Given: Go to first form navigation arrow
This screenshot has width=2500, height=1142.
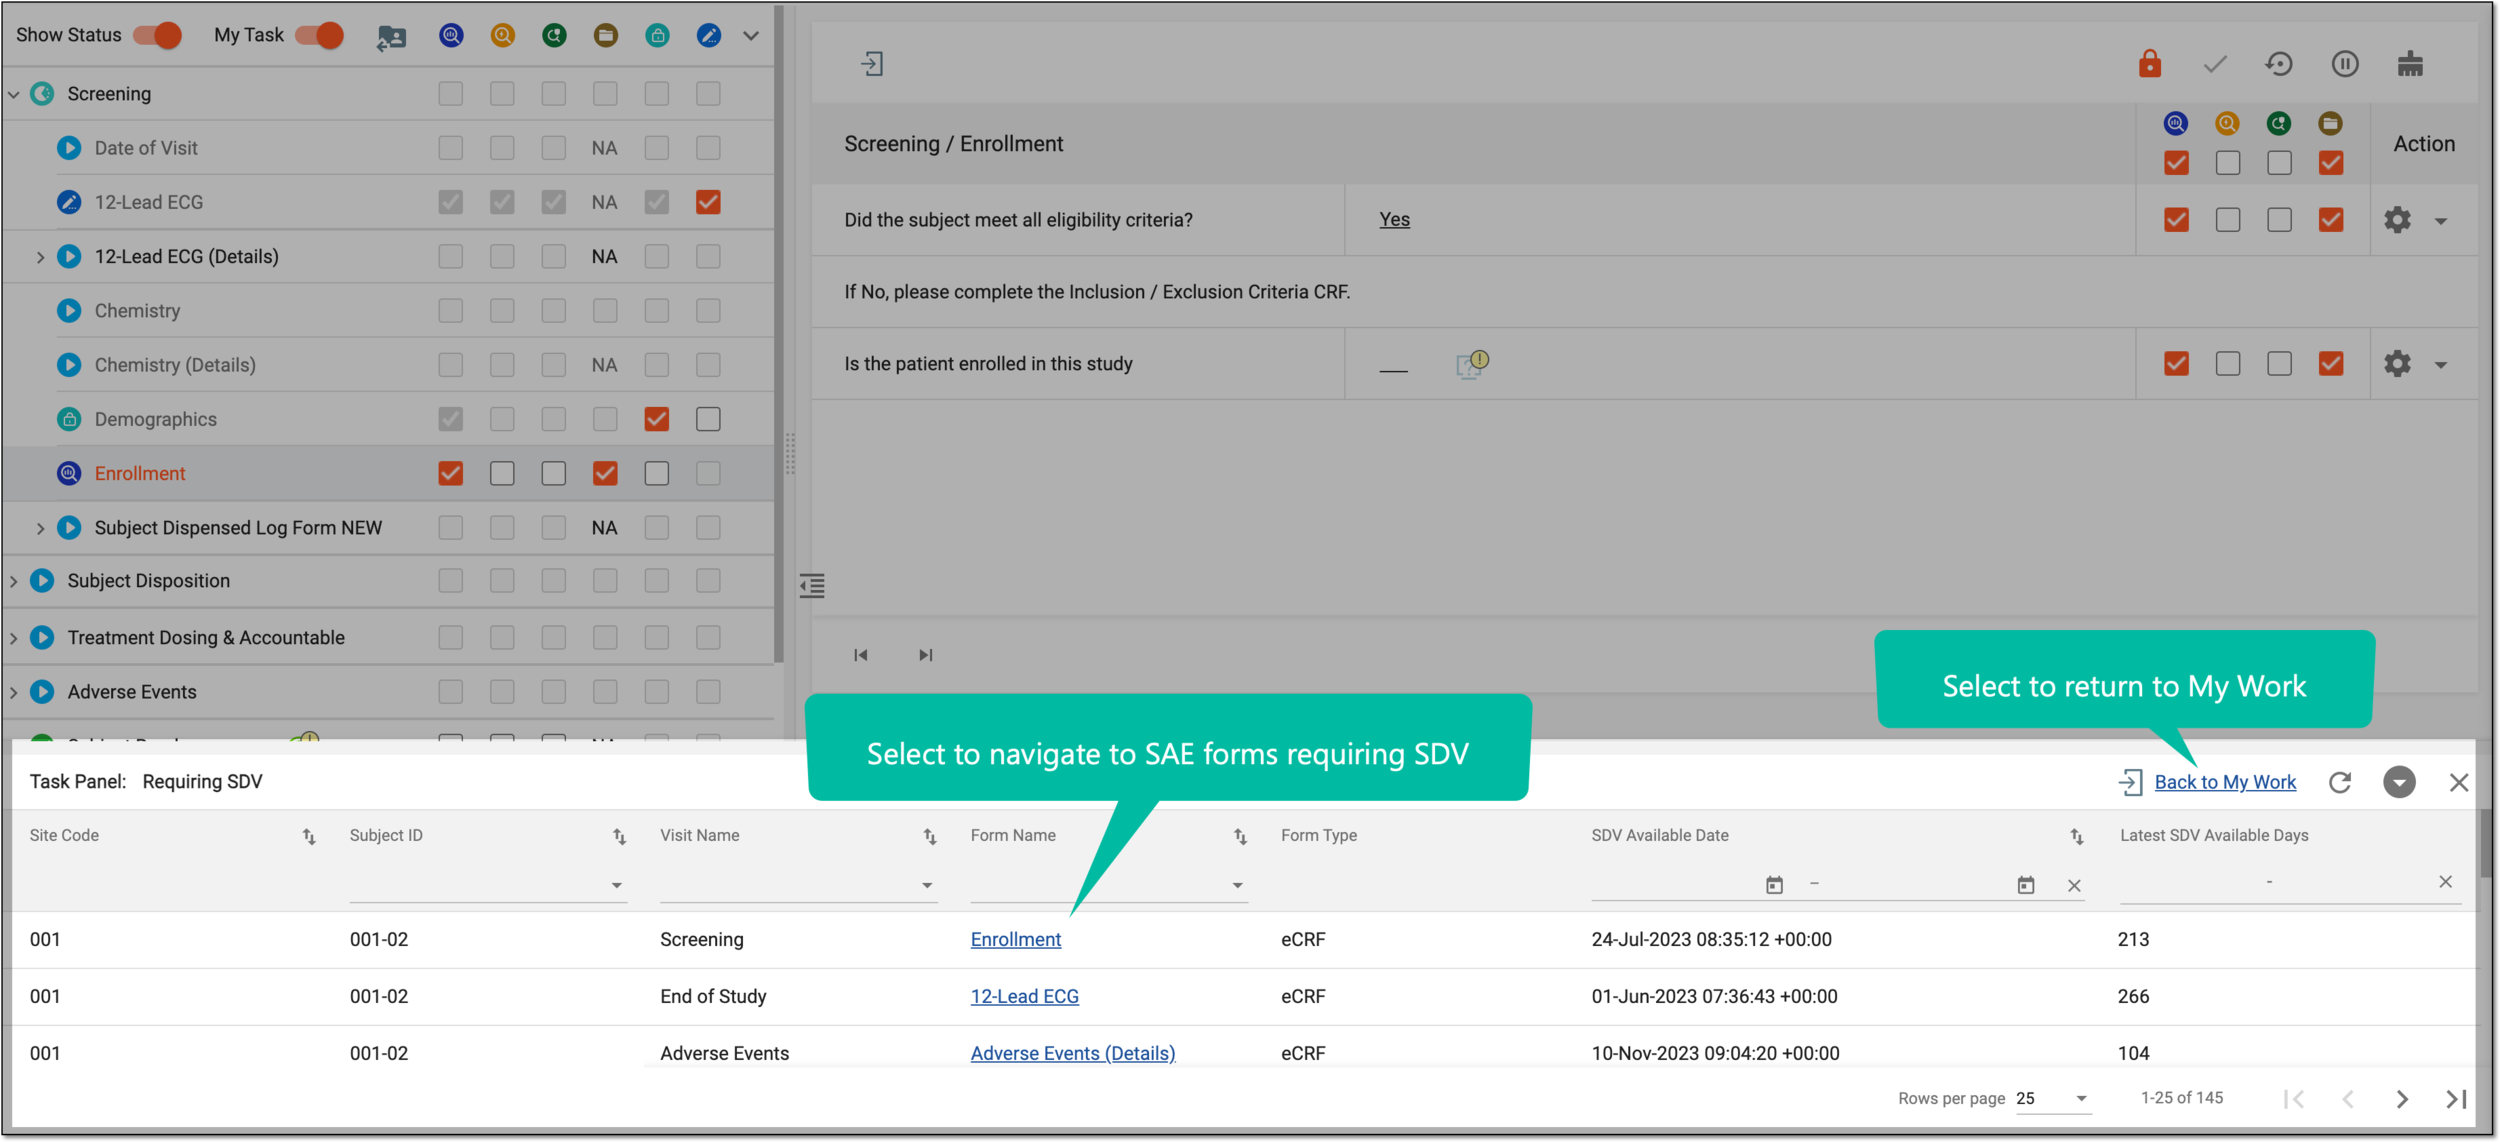Looking at the screenshot, I should click(x=861, y=655).
